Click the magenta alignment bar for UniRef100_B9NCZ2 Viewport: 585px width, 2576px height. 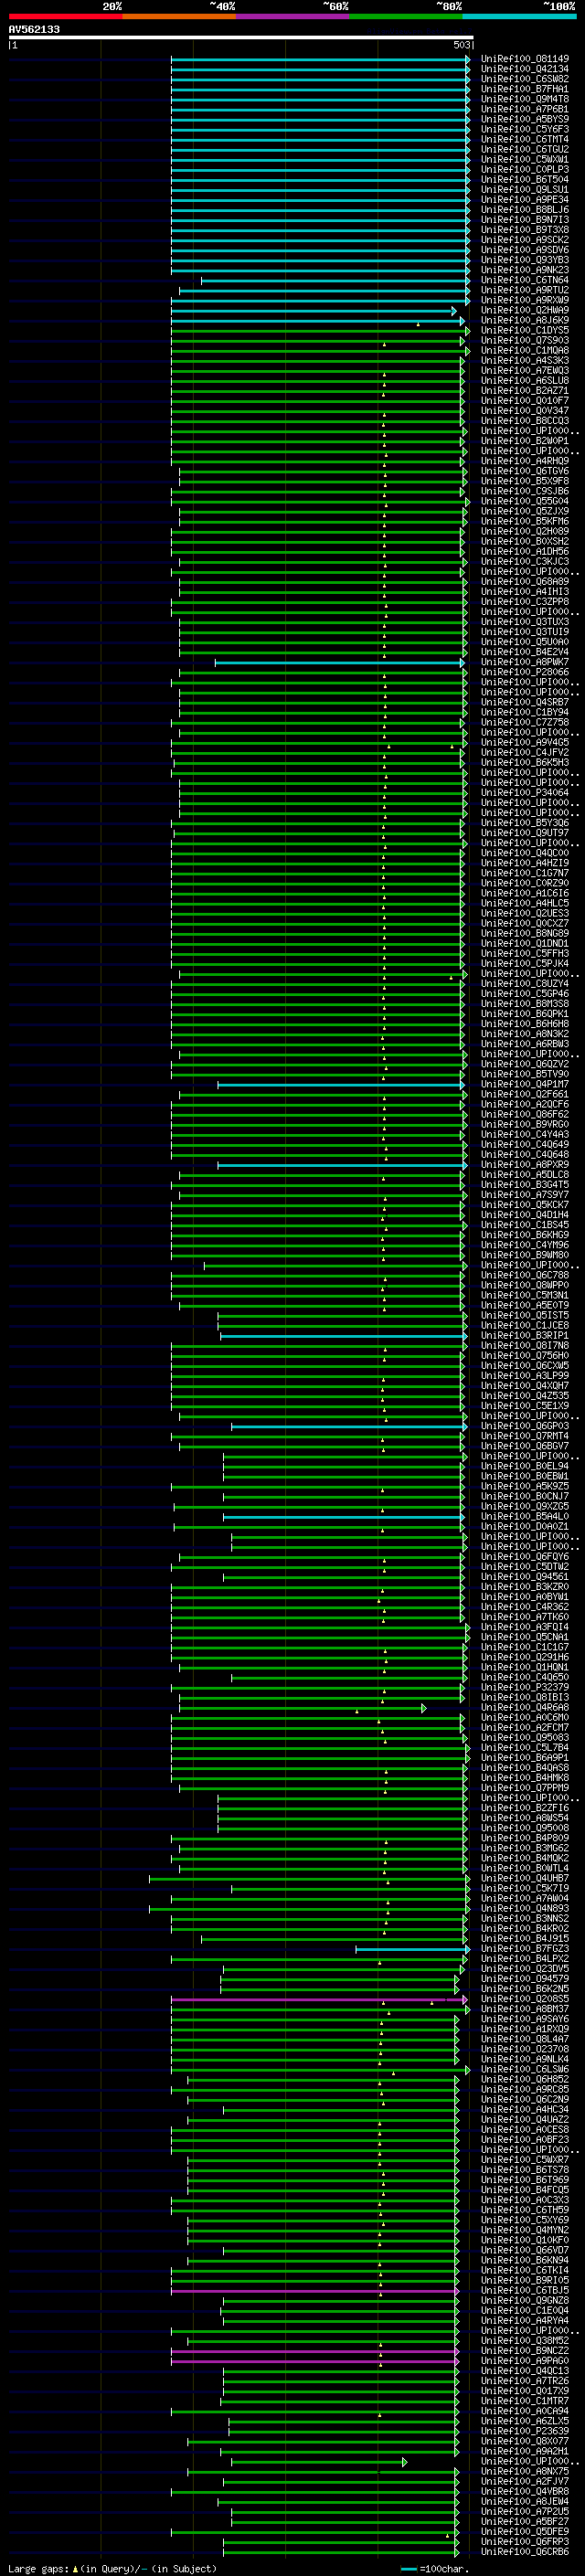(x=315, y=2350)
